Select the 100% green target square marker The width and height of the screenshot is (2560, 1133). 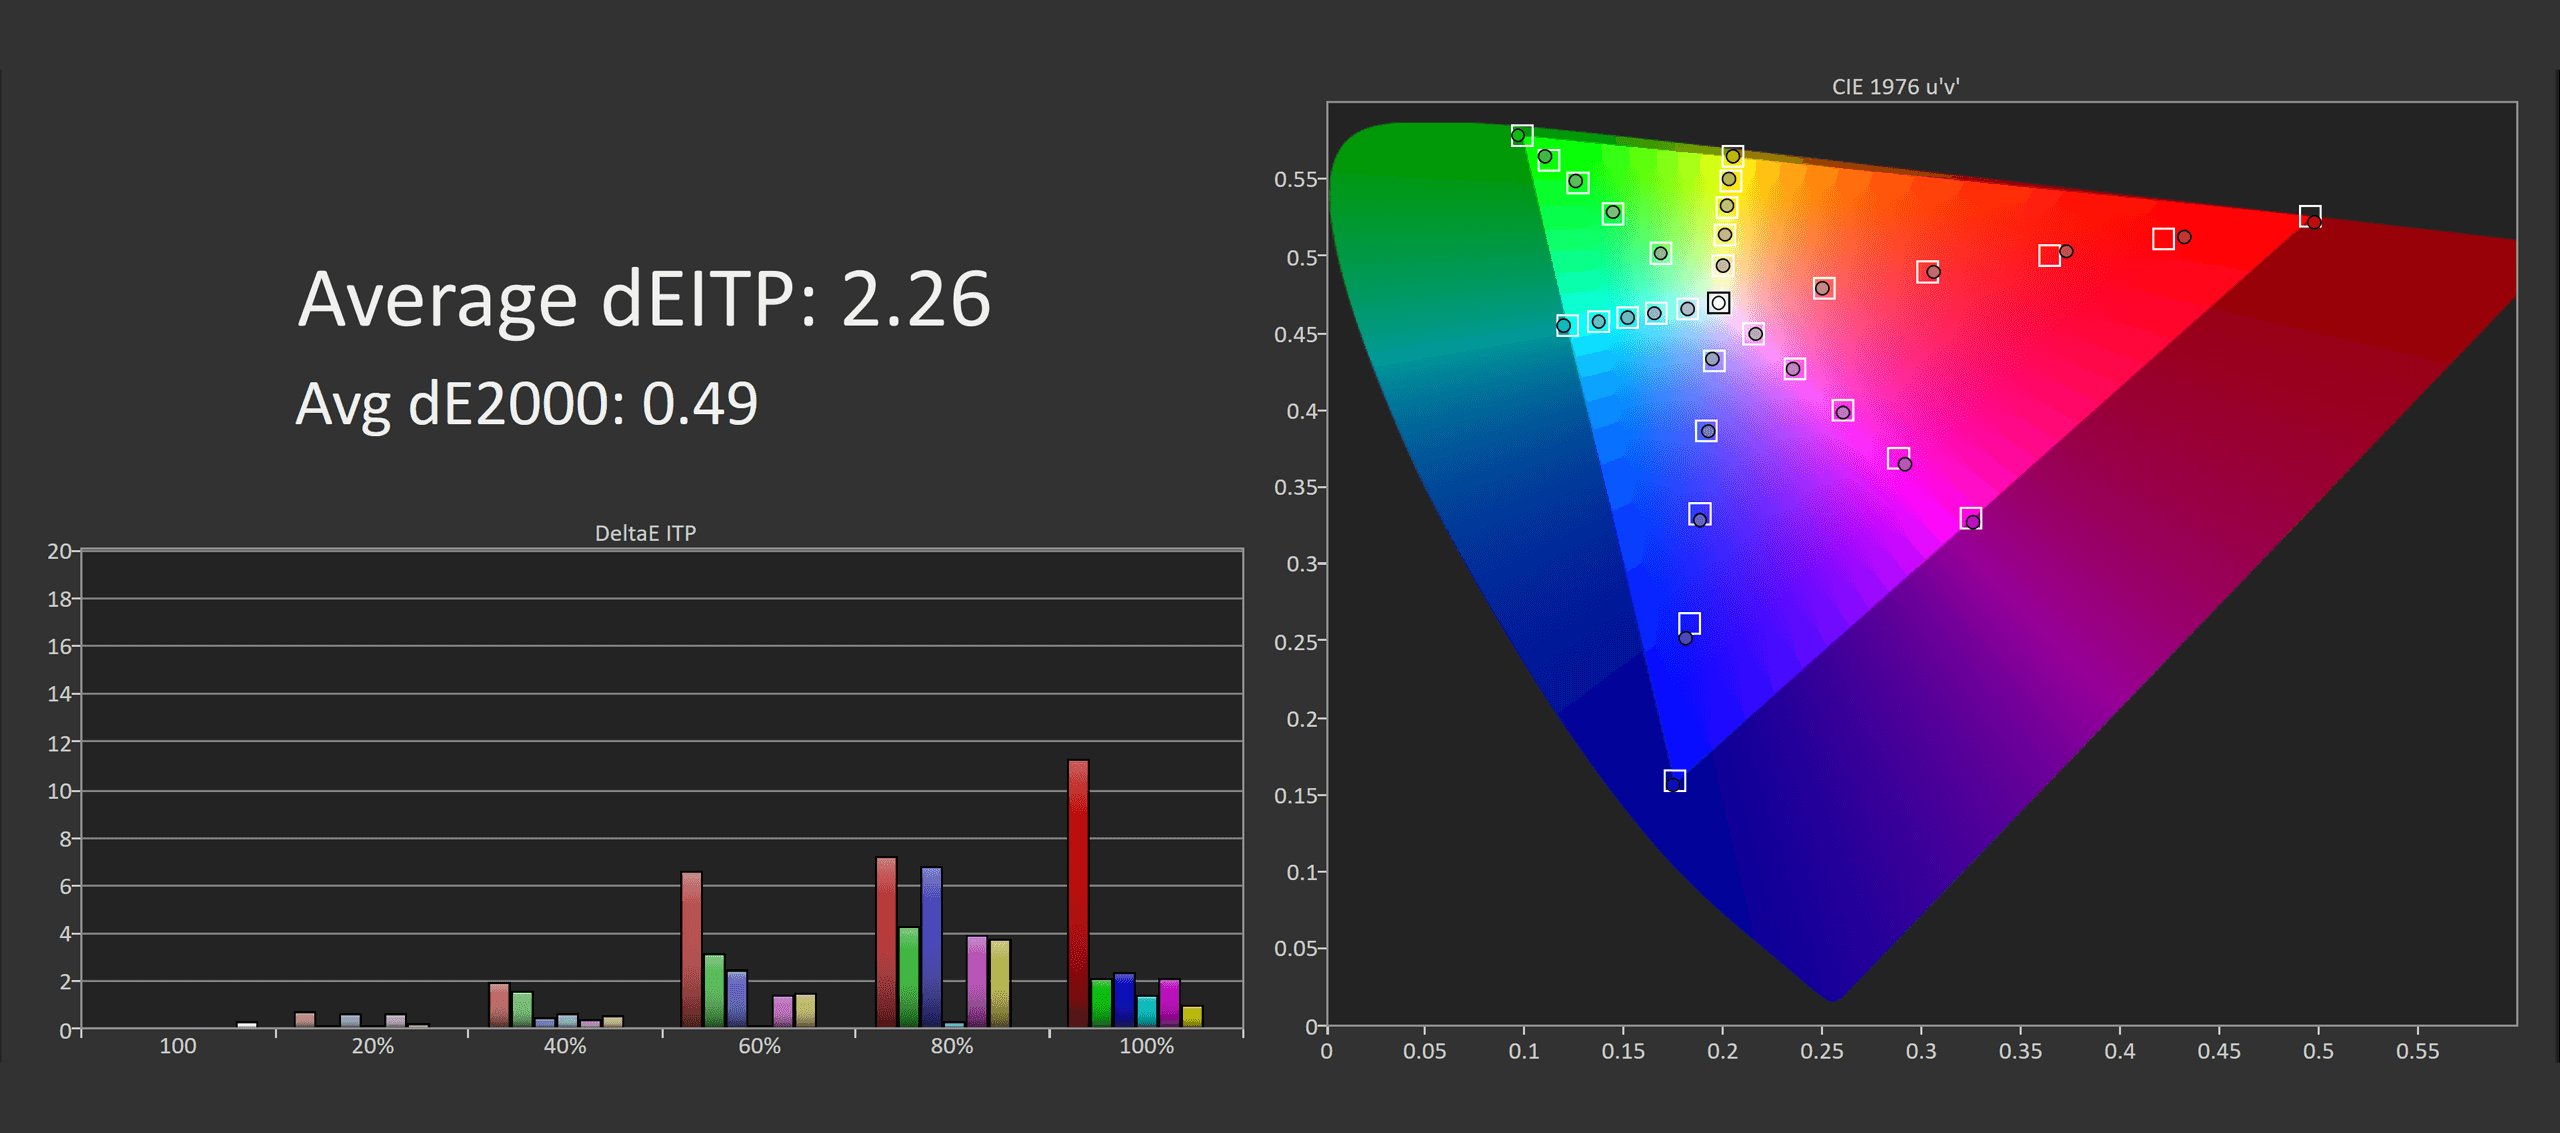1521,135
